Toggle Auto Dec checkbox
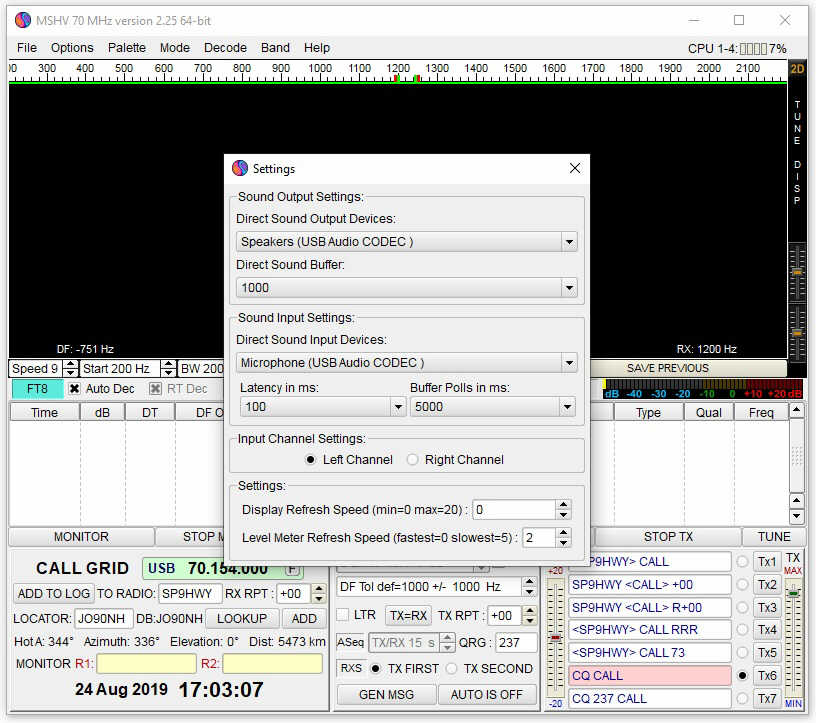Image resolution: width=816 pixels, height=723 pixels. click(x=74, y=389)
